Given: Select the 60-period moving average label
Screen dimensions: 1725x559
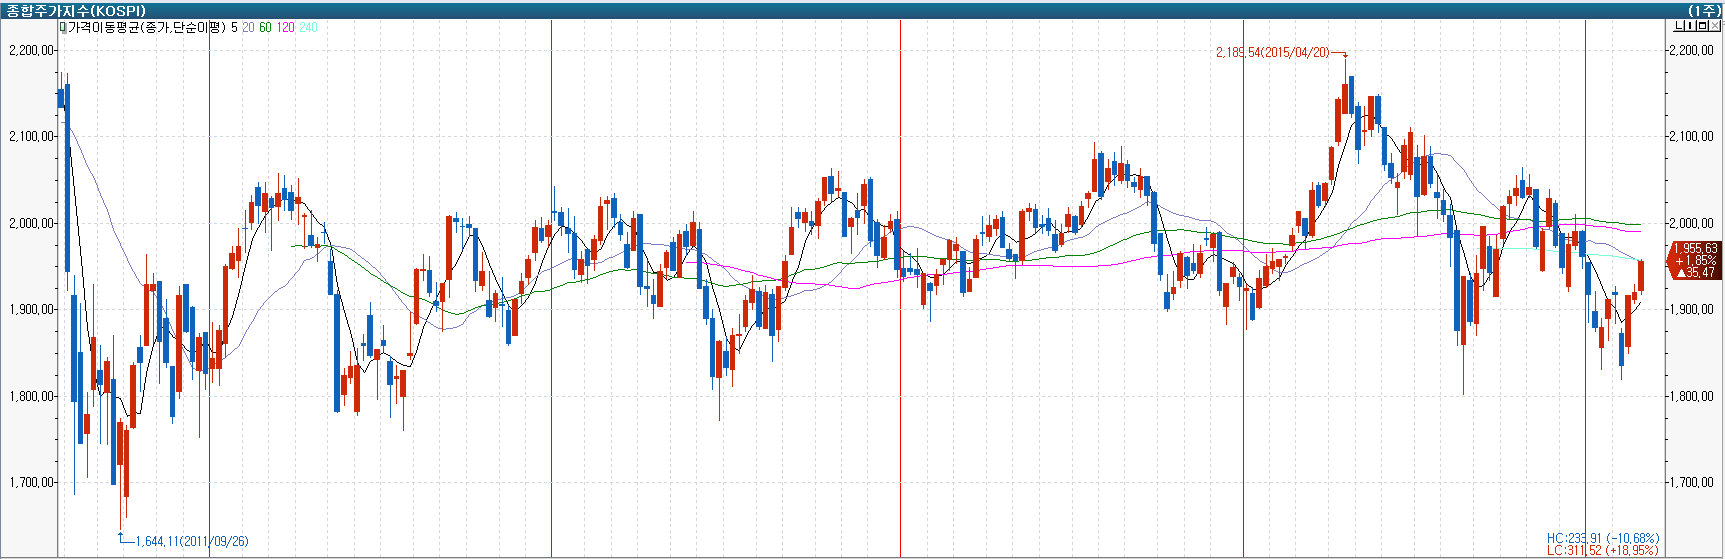Looking at the screenshot, I should pos(265,28).
